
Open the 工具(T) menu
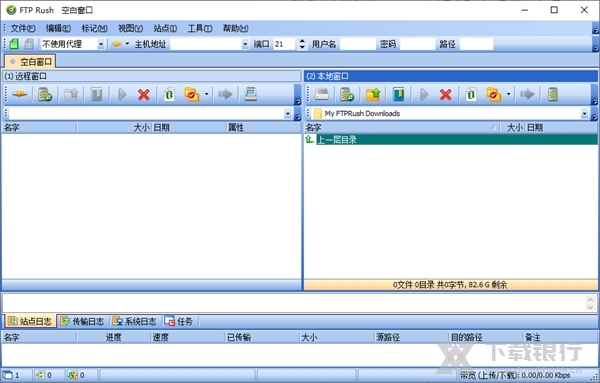click(x=200, y=28)
